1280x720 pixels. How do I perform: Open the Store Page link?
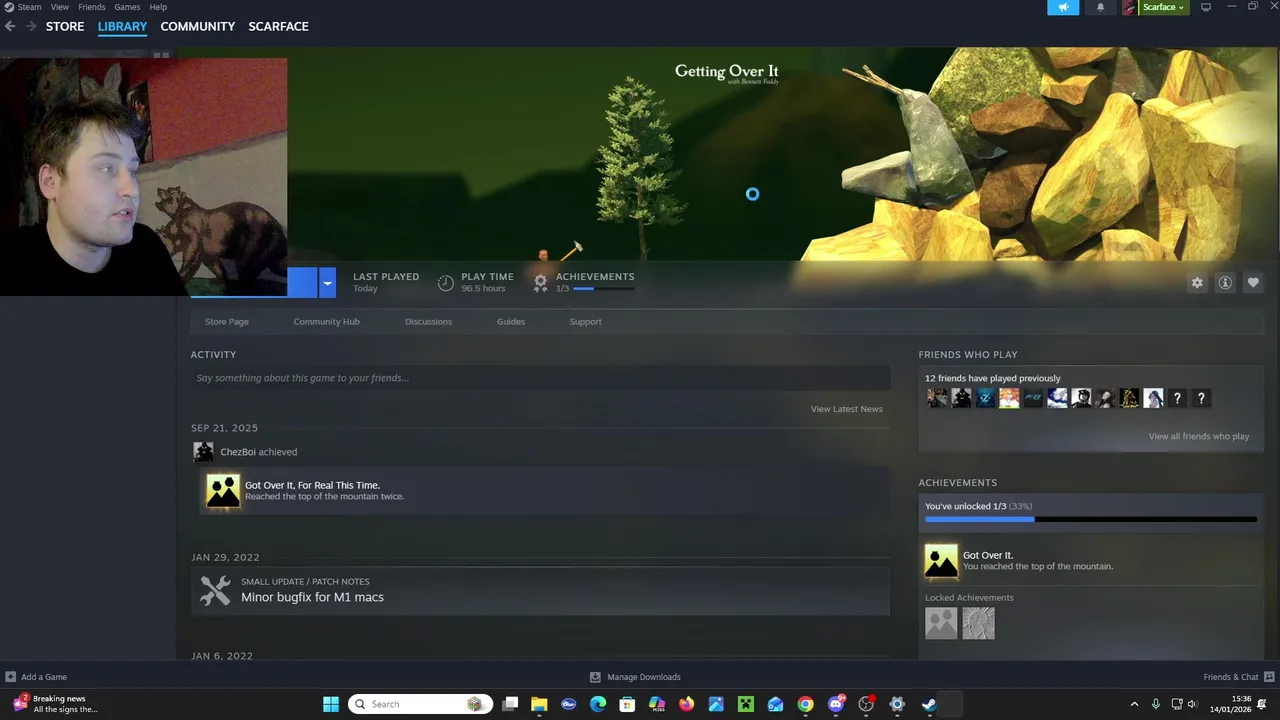click(x=227, y=321)
